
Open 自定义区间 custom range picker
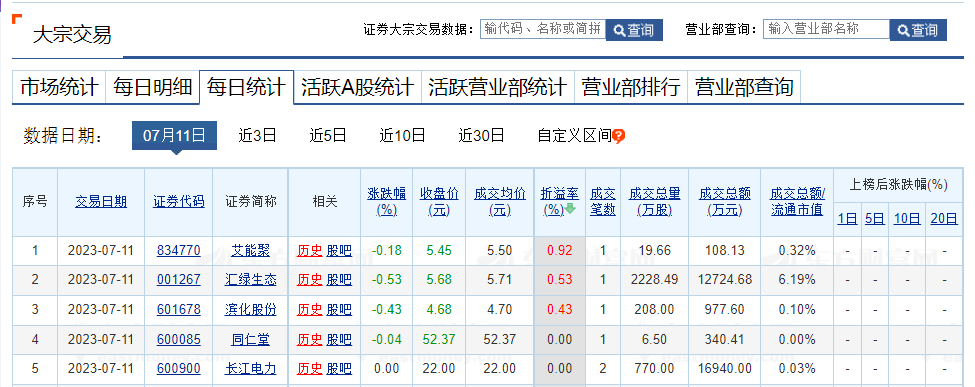(x=575, y=136)
